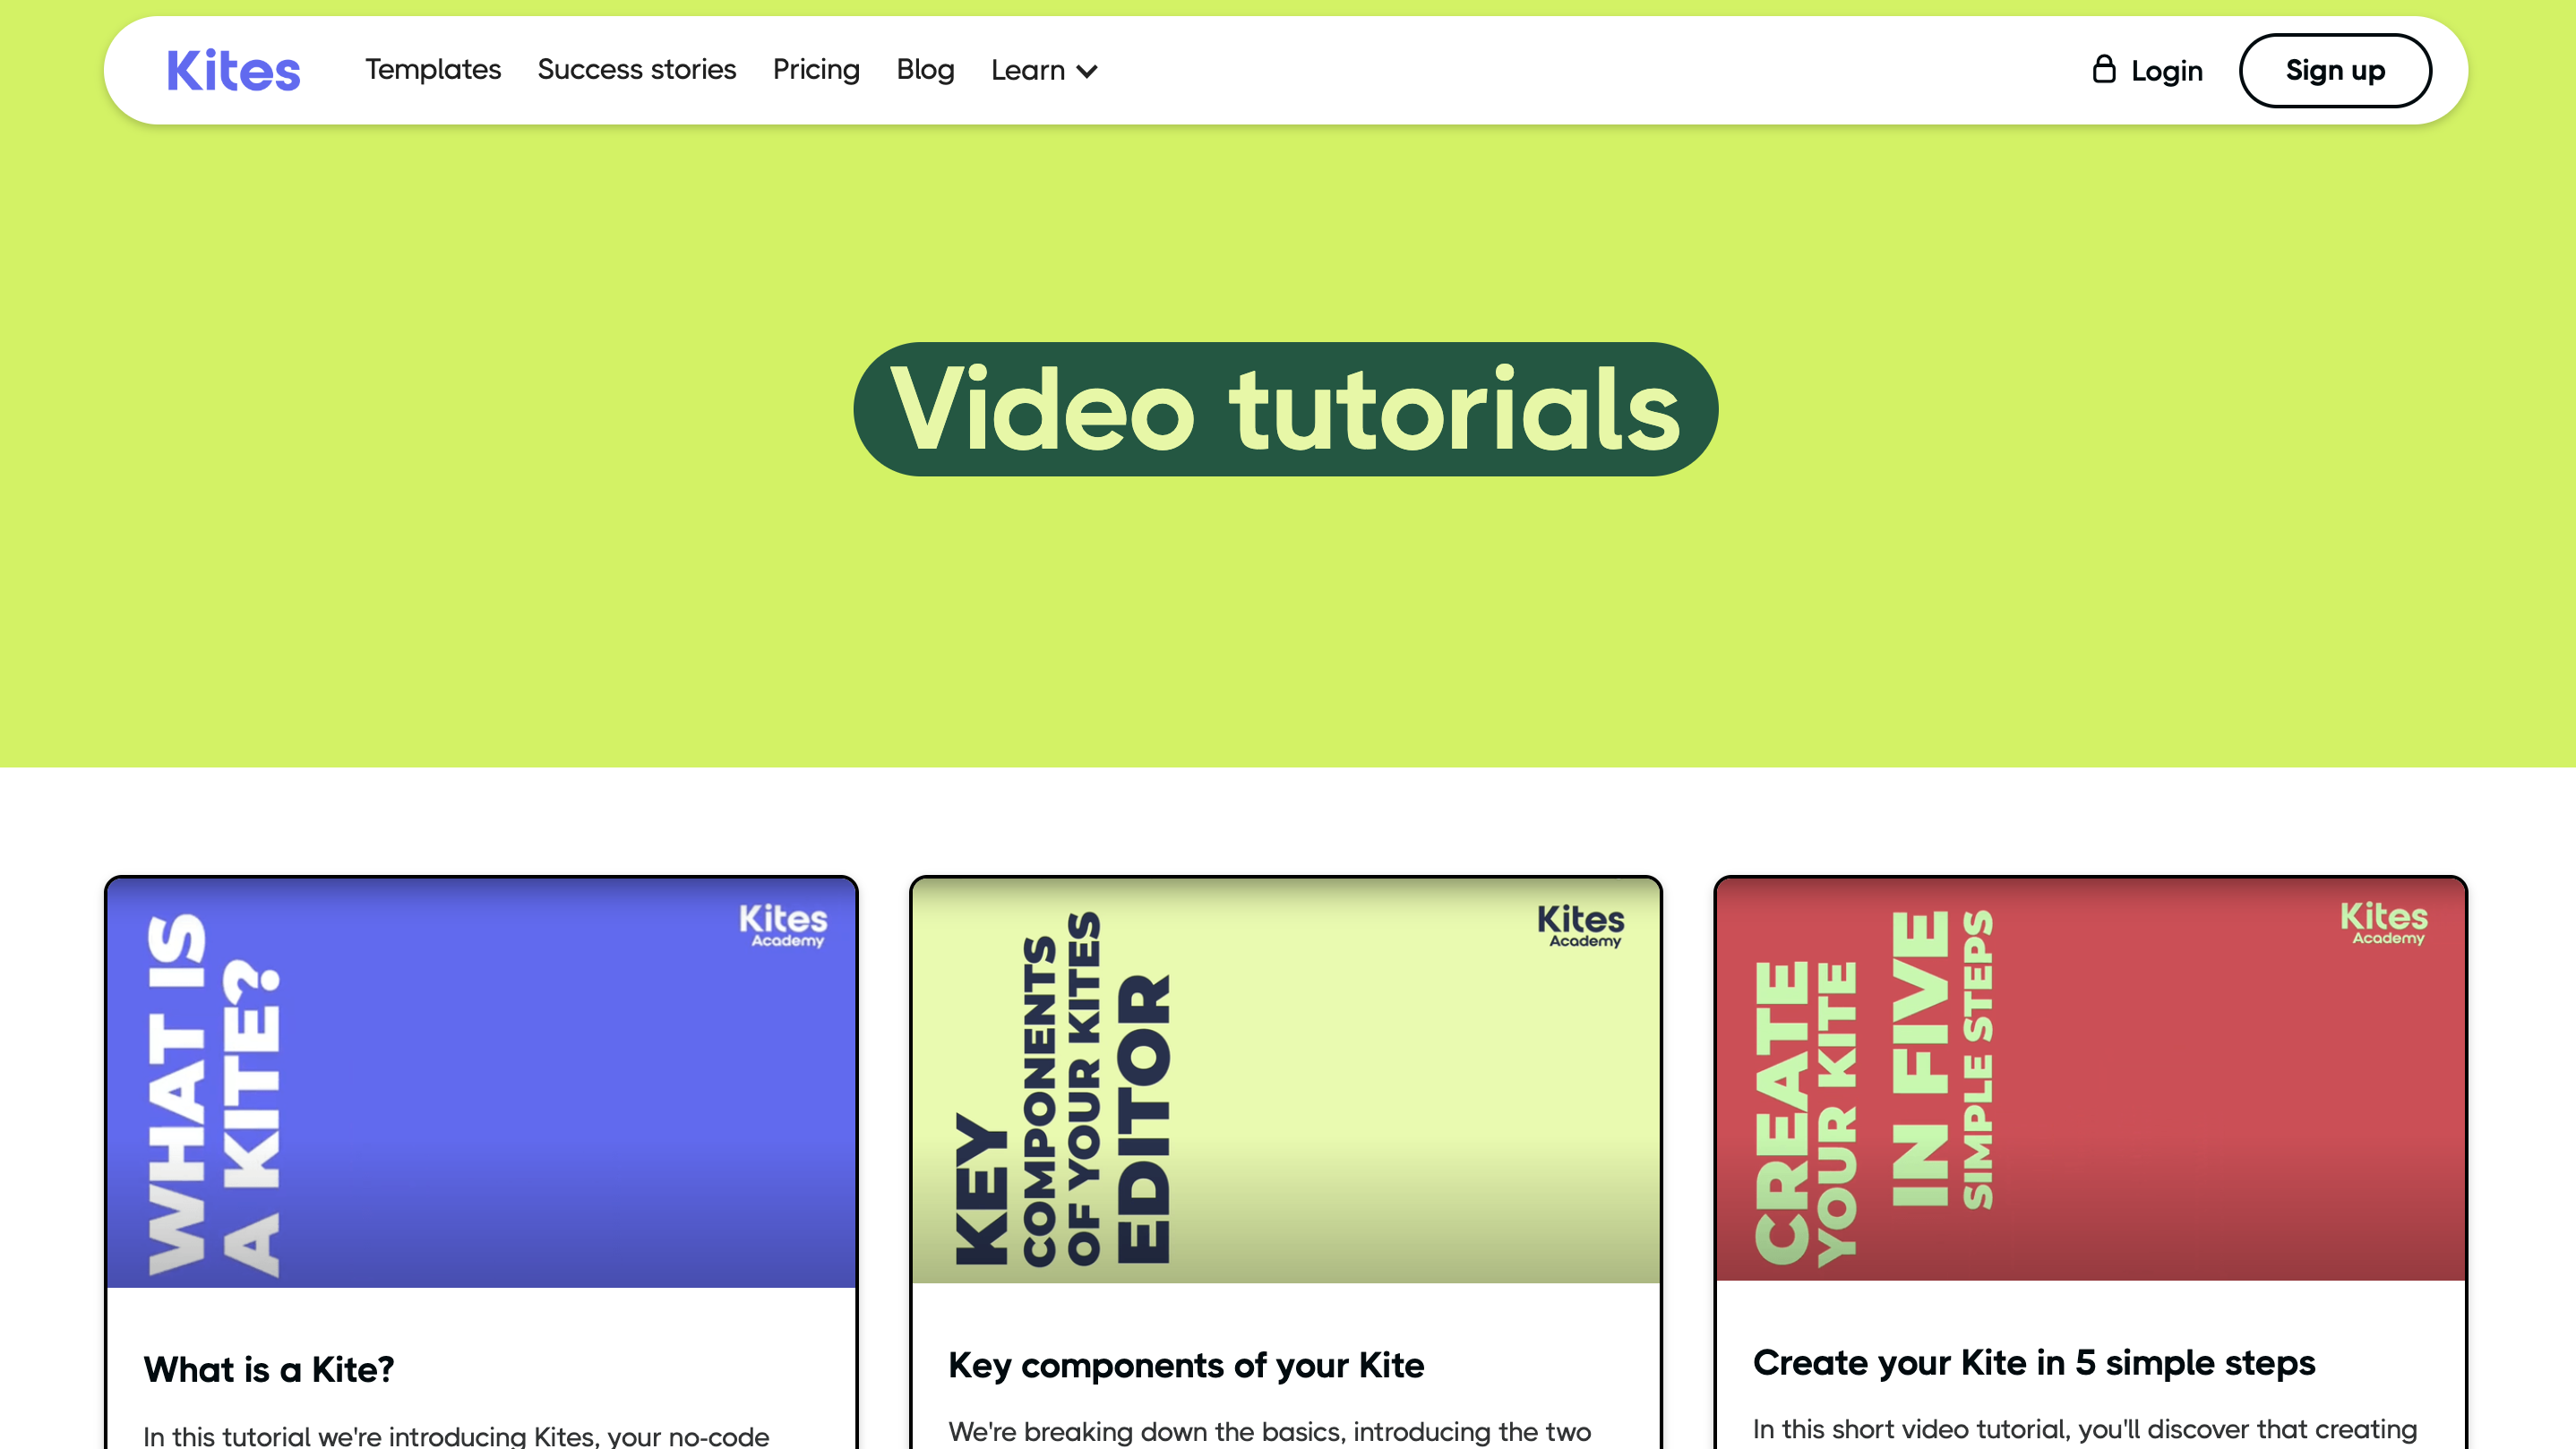This screenshot has width=2576, height=1449.
Task: Click the 'Video tutorials' banner badge
Action: (x=1287, y=408)
